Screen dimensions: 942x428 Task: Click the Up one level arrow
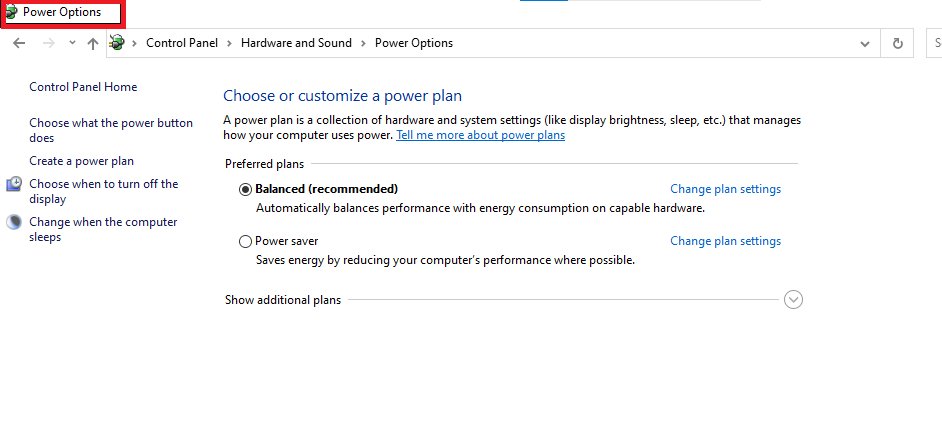93,43
